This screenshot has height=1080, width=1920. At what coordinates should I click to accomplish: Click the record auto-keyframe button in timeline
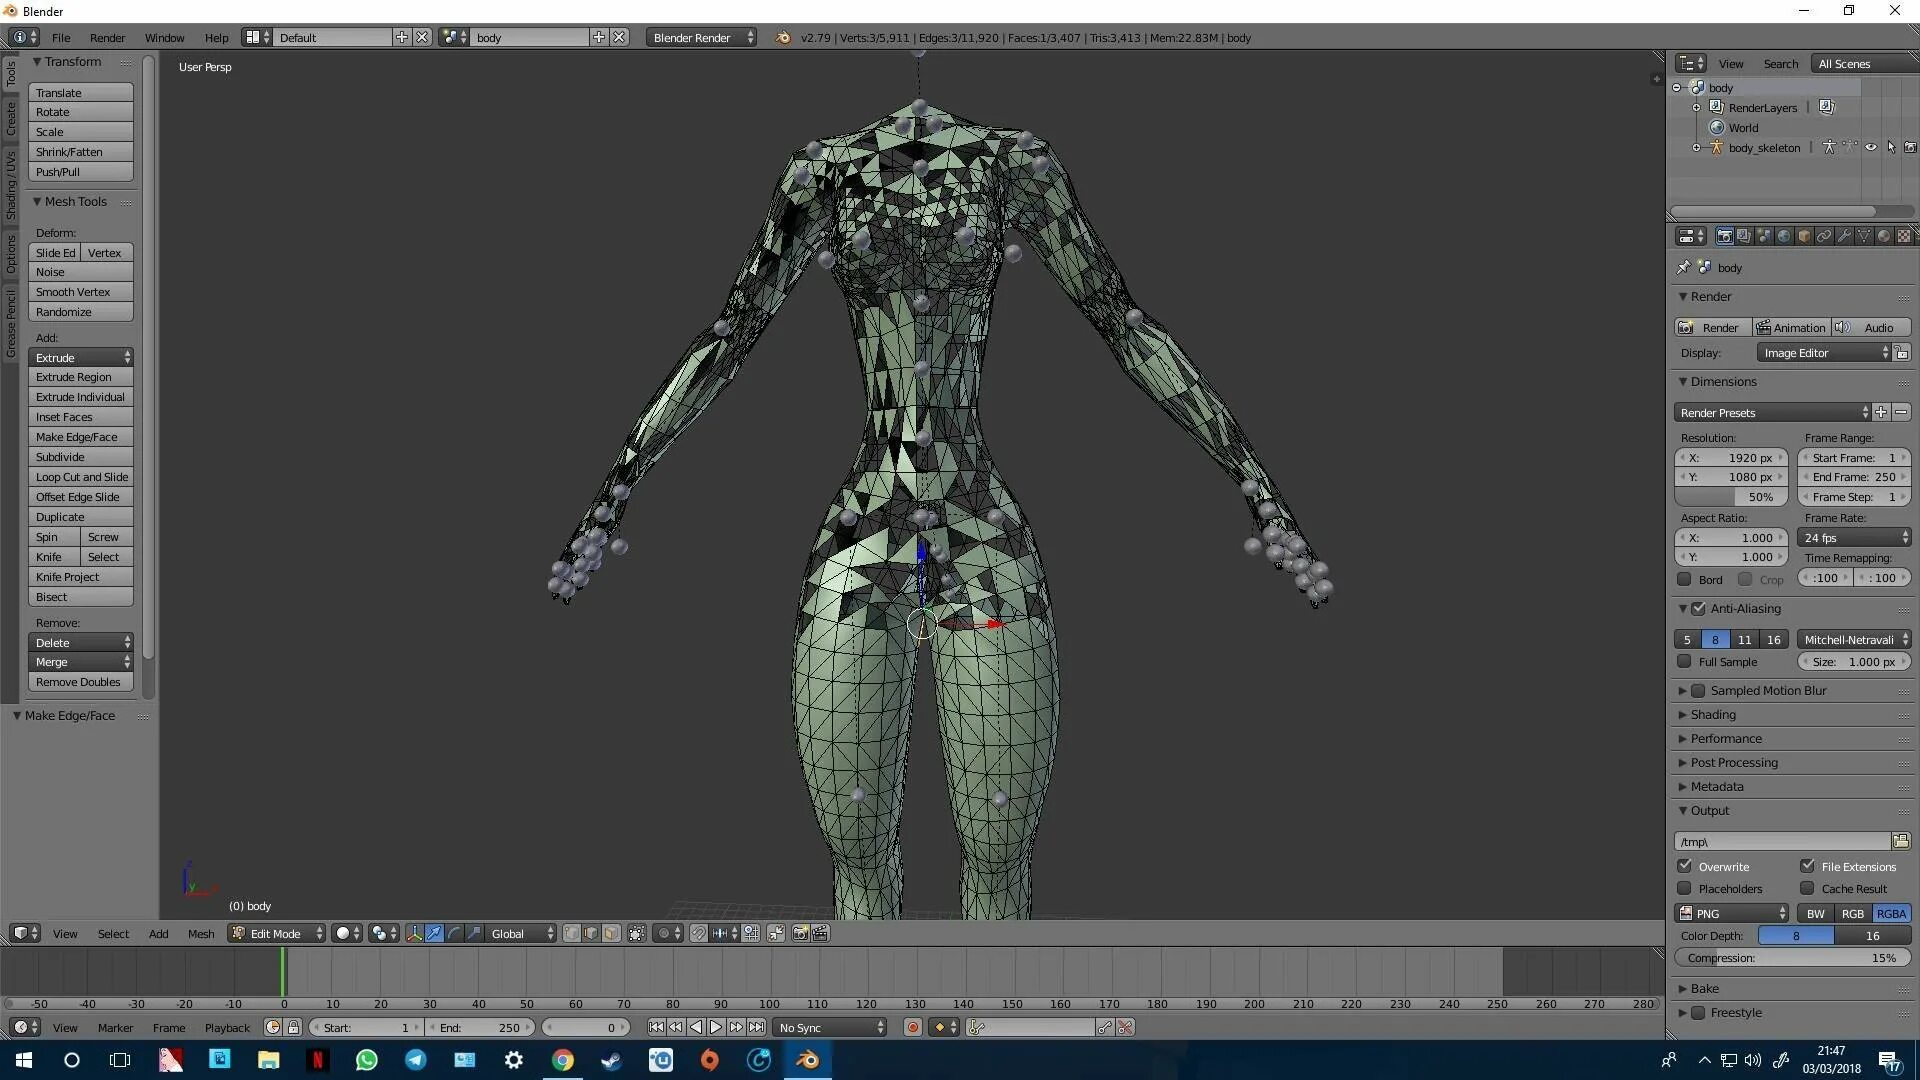[912, 1027]
